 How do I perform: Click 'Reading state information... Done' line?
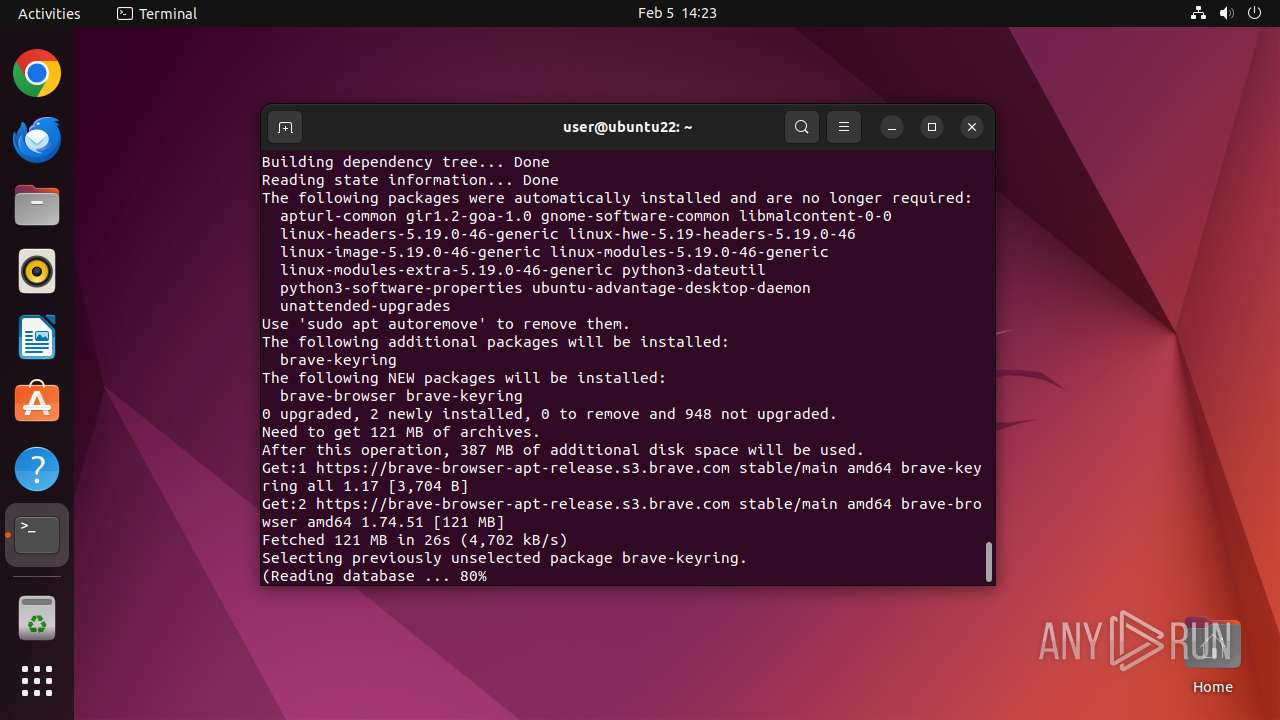(410, 180)
